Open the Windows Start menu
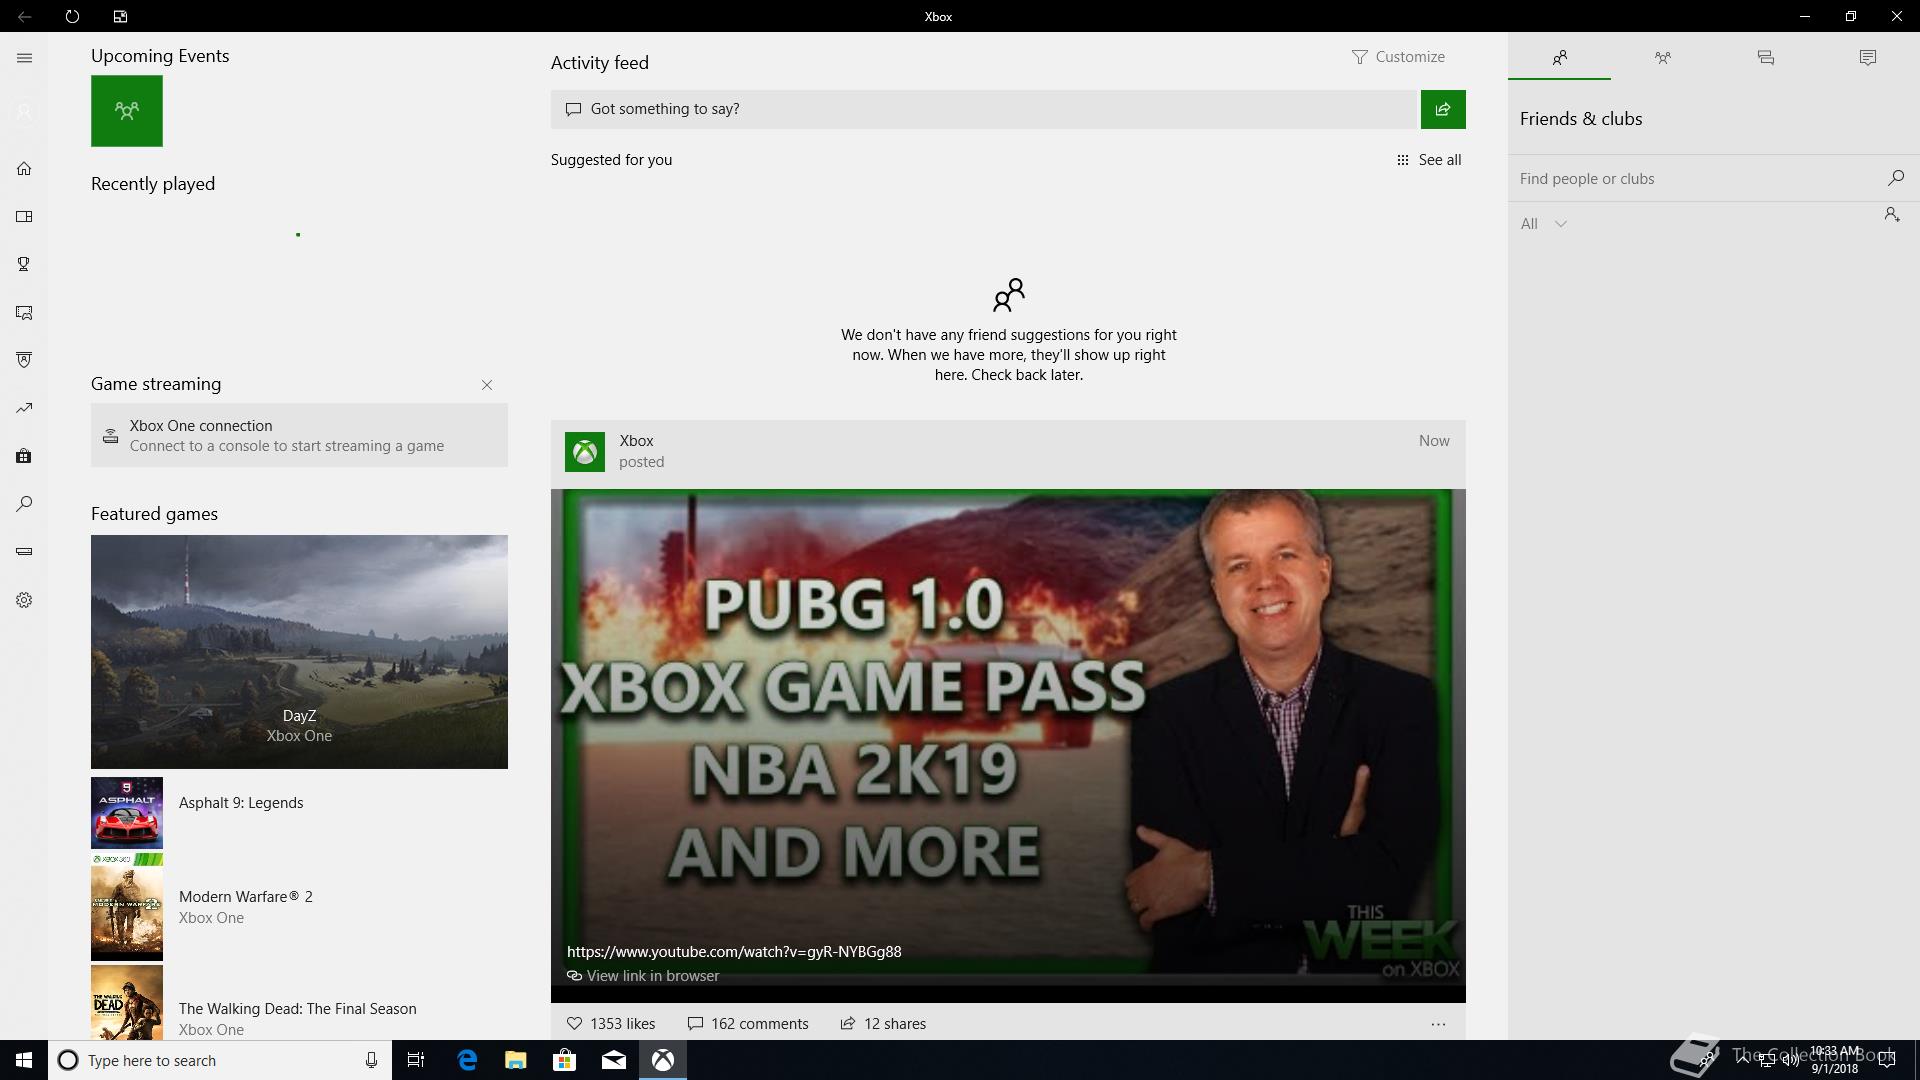Viewport: 1920px width, 1080px height. (x=24, y=1060)
